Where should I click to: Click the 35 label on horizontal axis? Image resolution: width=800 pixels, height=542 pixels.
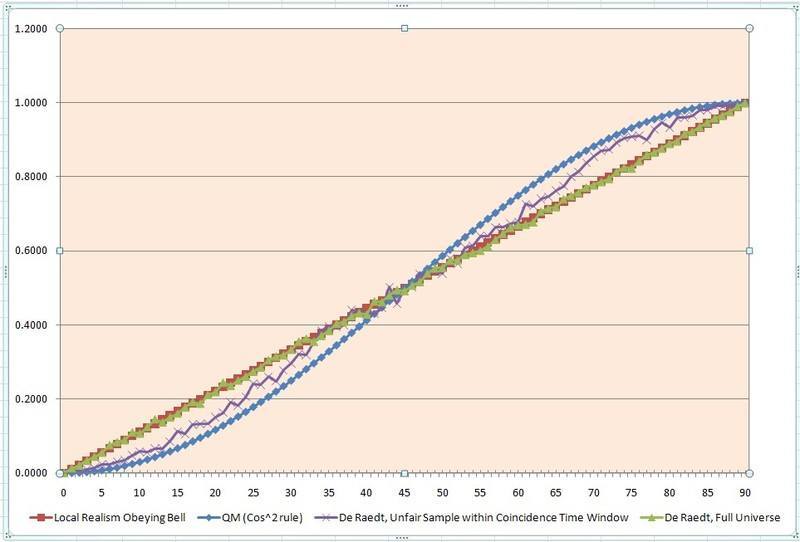[329, 493]
